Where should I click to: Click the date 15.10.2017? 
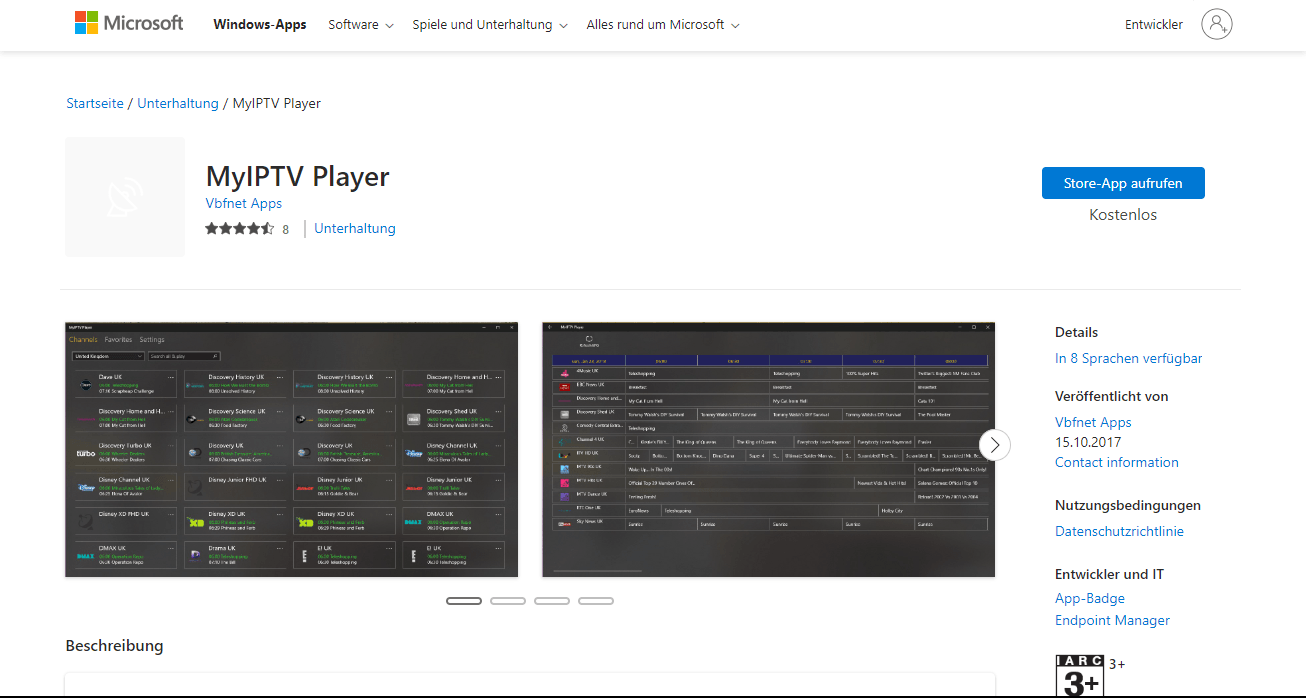tap(1088, 442)
